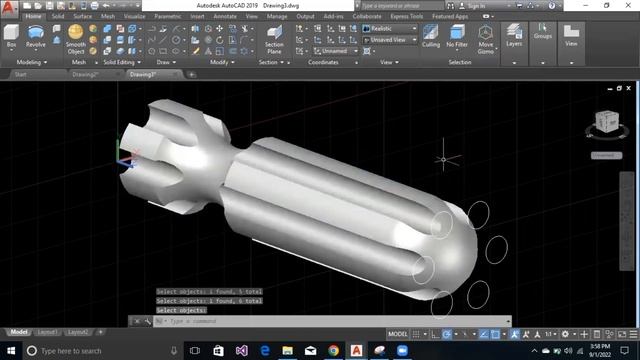640x360 pixels.
Task: Click the Help question mark icon
Action: coord(551,6)
